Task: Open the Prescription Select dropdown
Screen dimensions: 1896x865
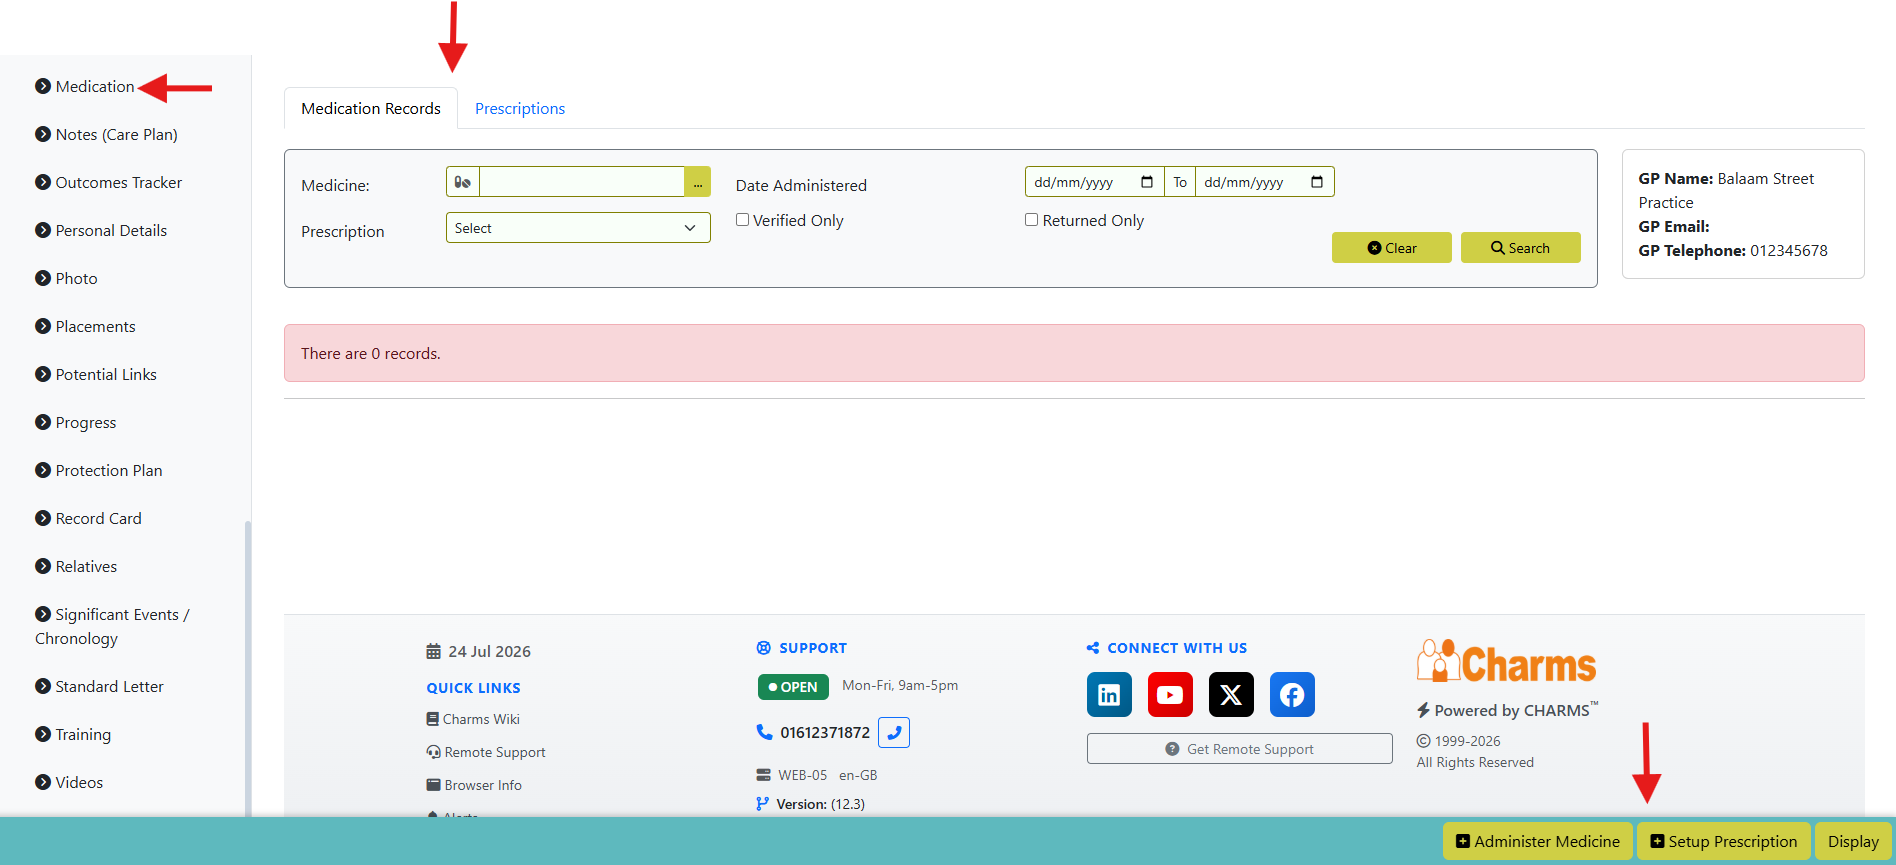Action: pyautogui.click(x=578, y=228)
